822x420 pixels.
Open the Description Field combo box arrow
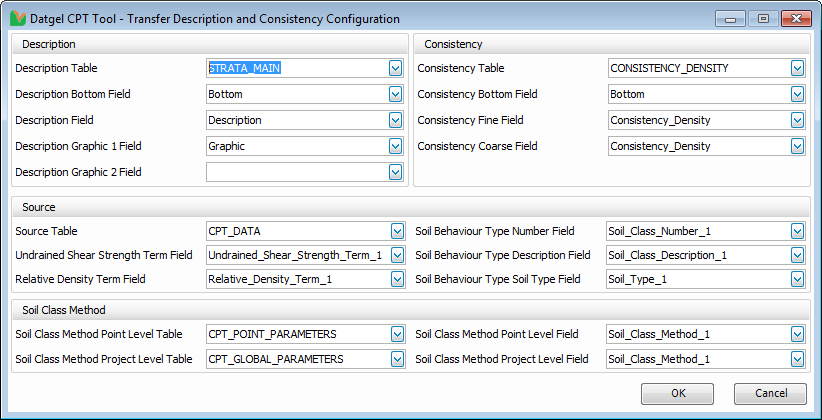pos(396,120)
